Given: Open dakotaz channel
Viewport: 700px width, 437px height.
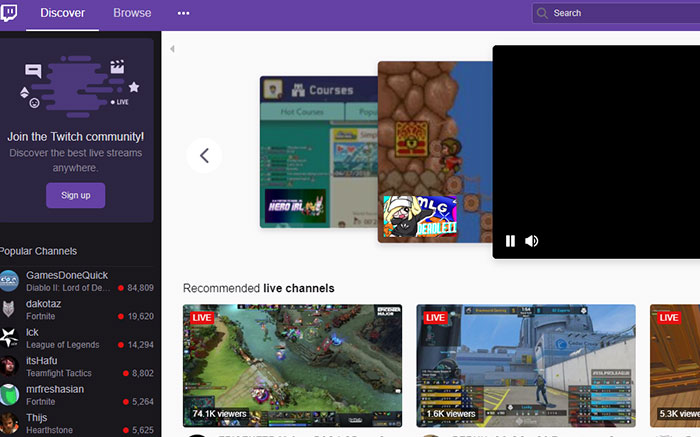Looking at the screenshot, I should 77,310.
